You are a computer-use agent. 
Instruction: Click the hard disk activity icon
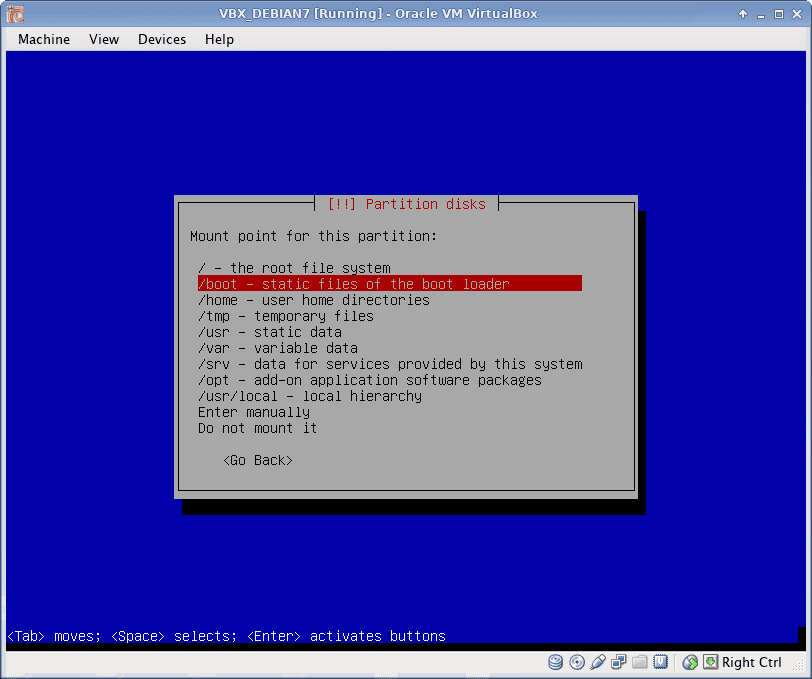click(556, 662)
